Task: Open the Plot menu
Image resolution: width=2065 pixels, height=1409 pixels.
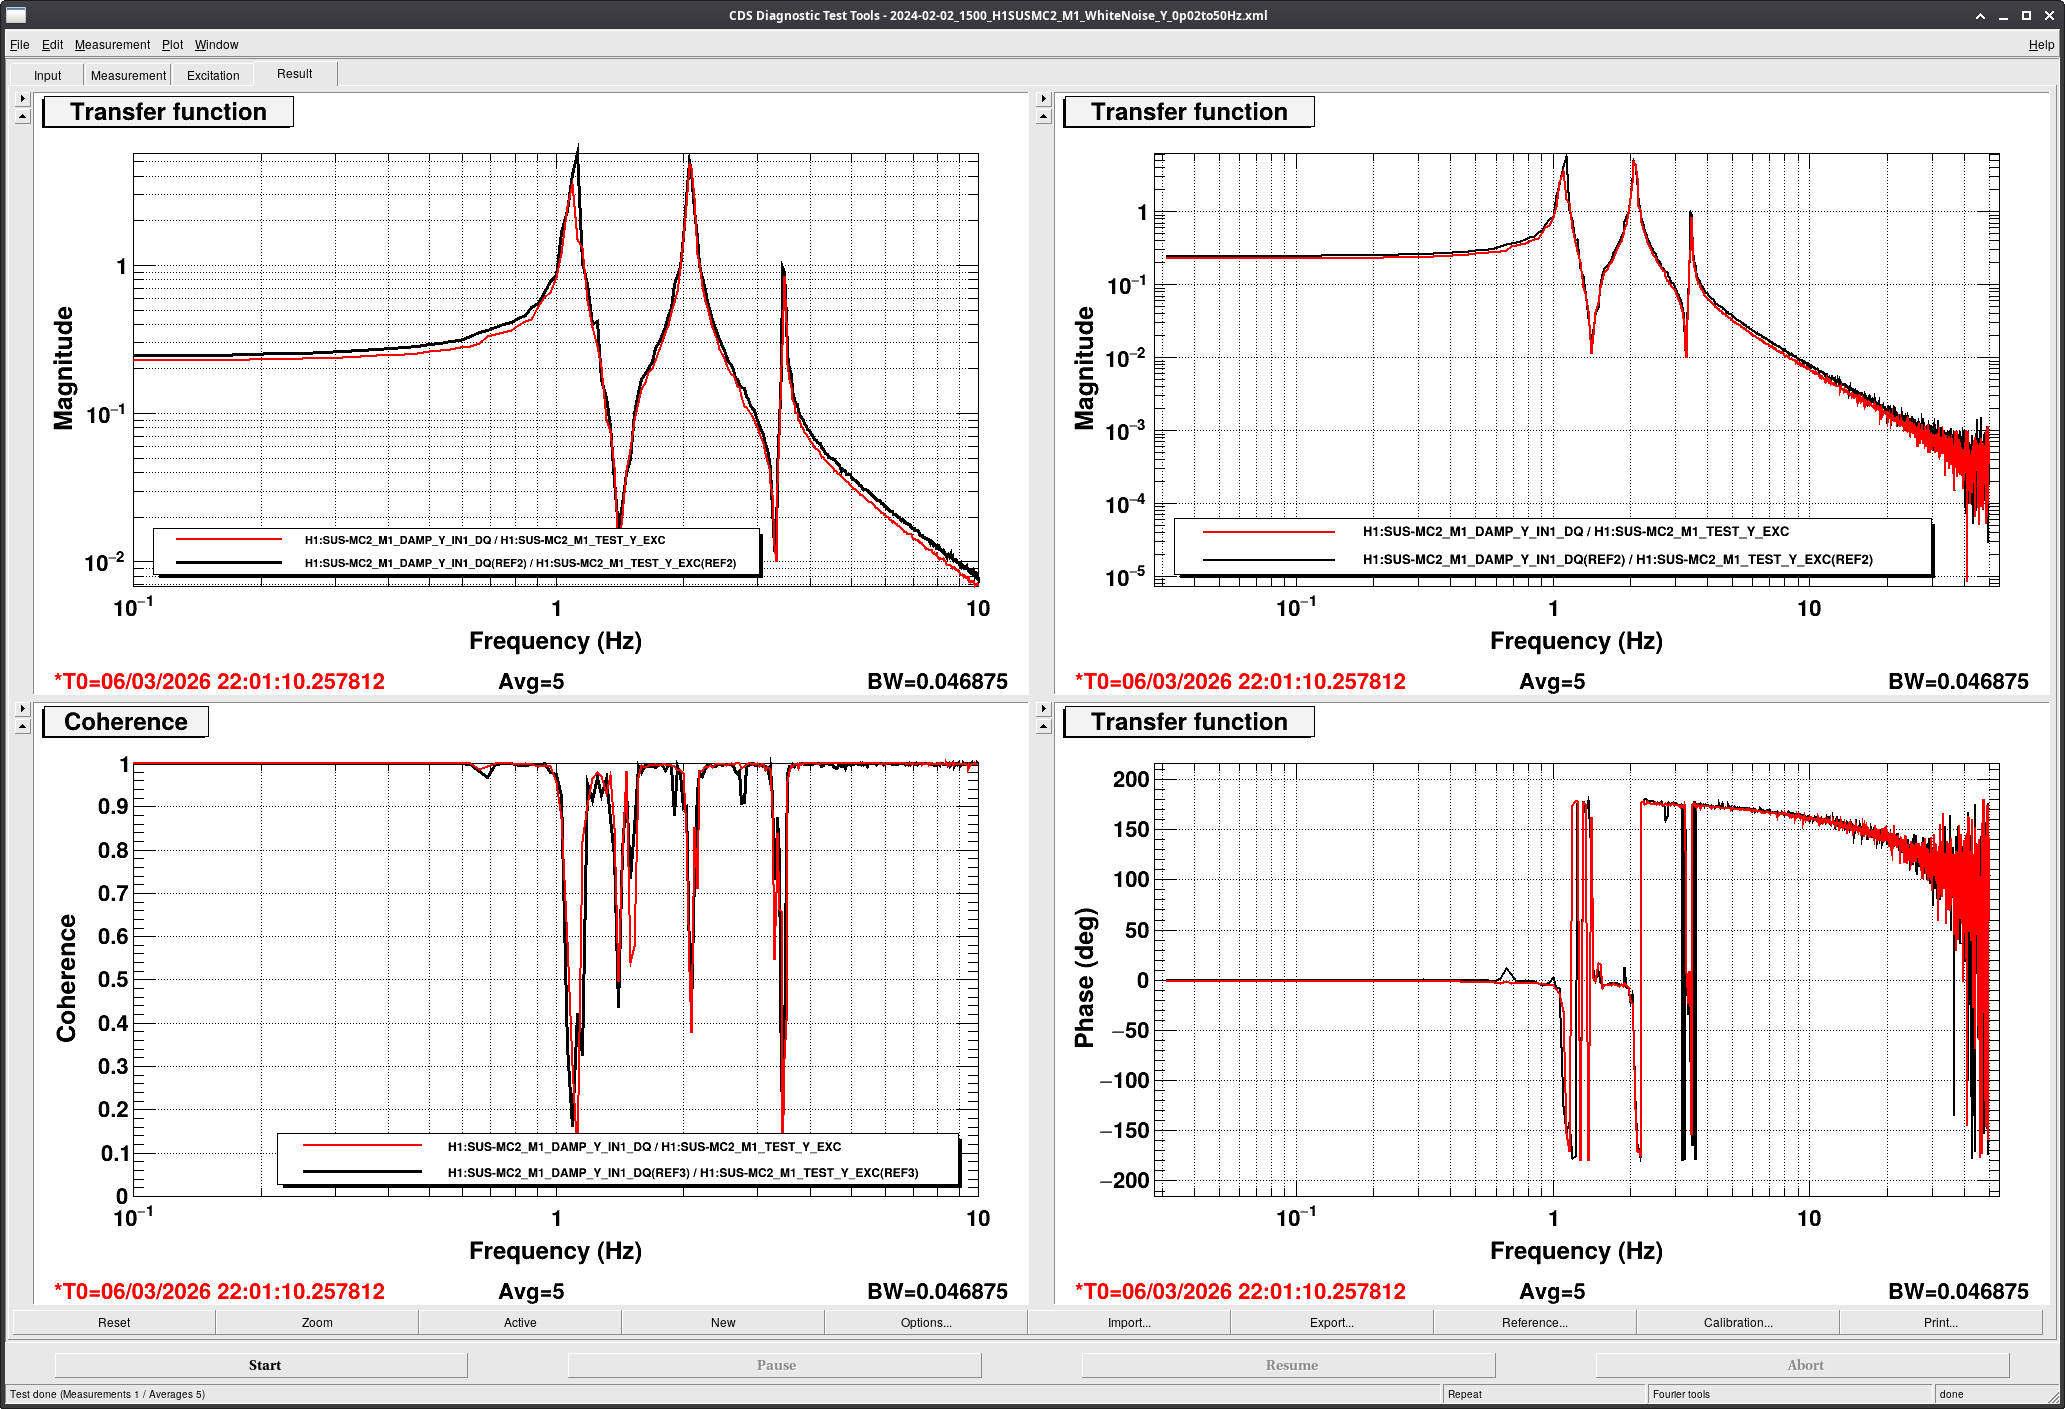Action: point(172,45)
